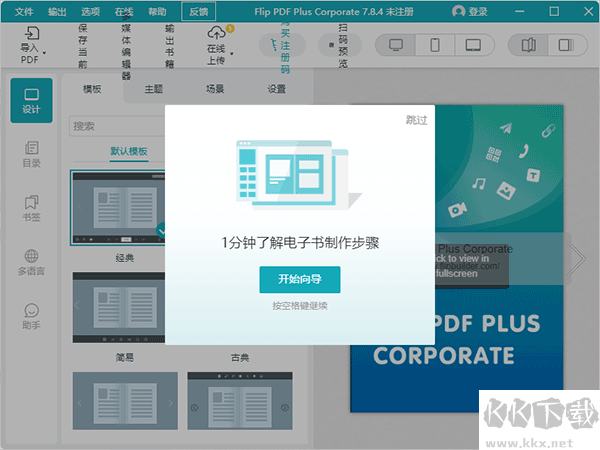Open the 助手 assistant sidebar panel
The image size is (600, 450).
coord(31,316)
